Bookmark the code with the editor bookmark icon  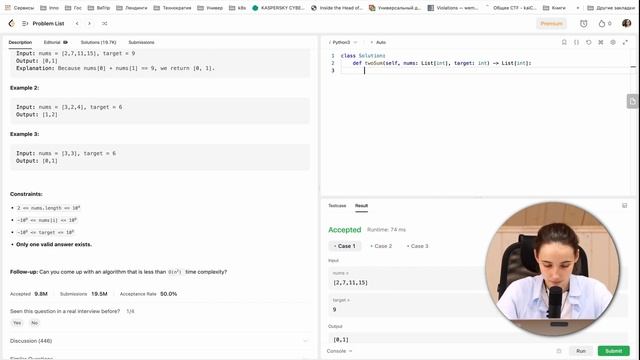pyautogui.click(x=564, y=42)
